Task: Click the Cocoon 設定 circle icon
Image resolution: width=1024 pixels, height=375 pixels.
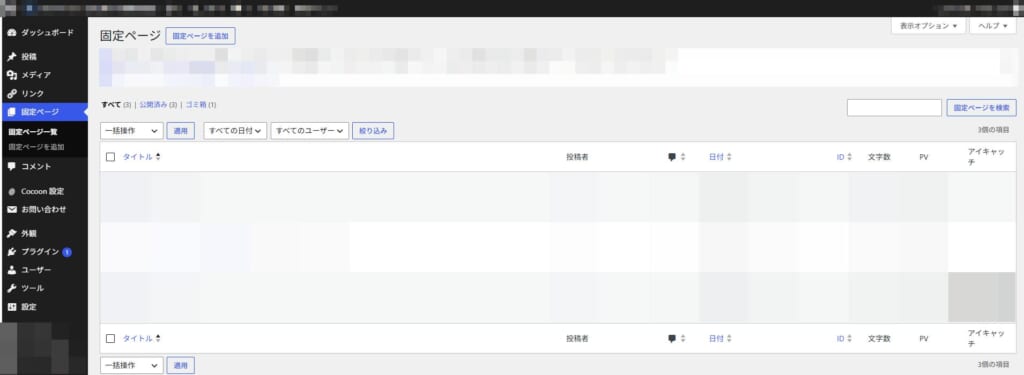Action: [12, 191]
